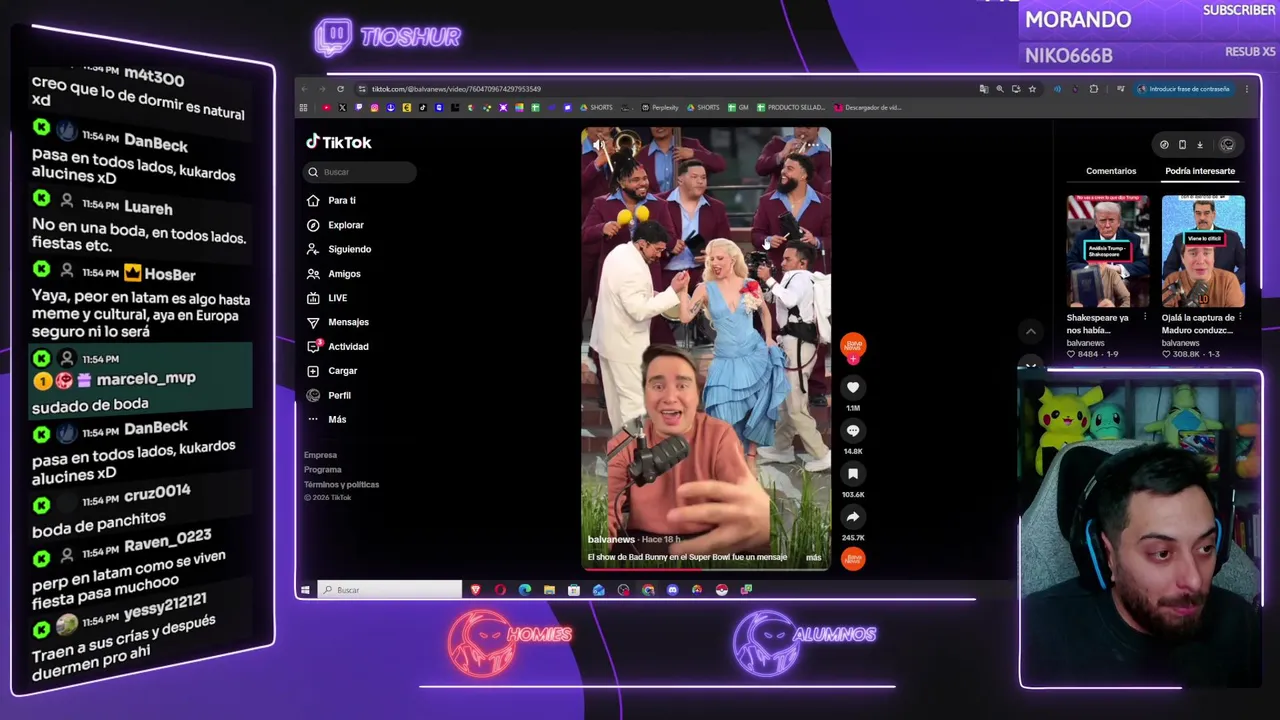1280x720 pixels.
Task: Open the X bookmark in bookmarks bar
Action: tap(342, 108)
